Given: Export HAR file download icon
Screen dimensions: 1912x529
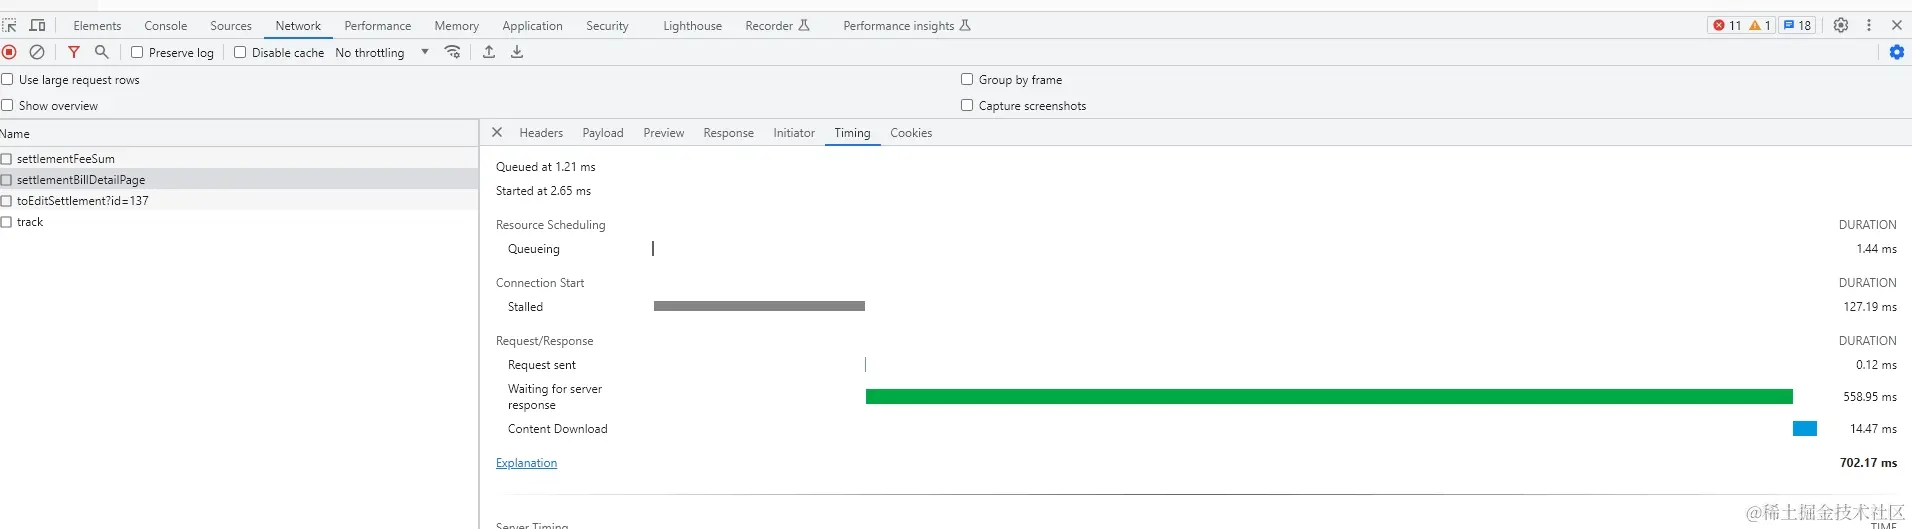Looking at the screenshot, I should (517, 52).
